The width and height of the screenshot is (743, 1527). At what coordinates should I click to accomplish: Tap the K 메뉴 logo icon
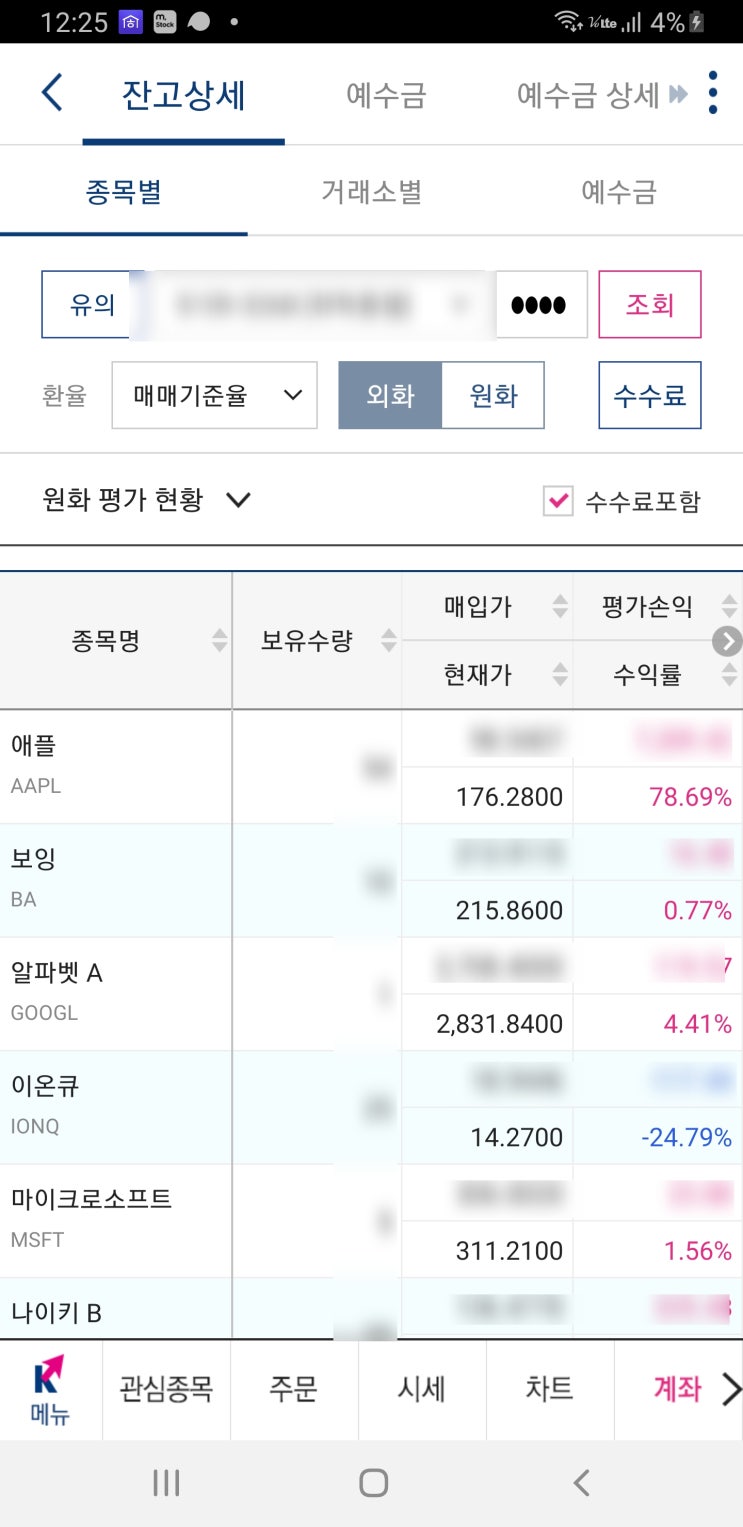(50, 1389)
